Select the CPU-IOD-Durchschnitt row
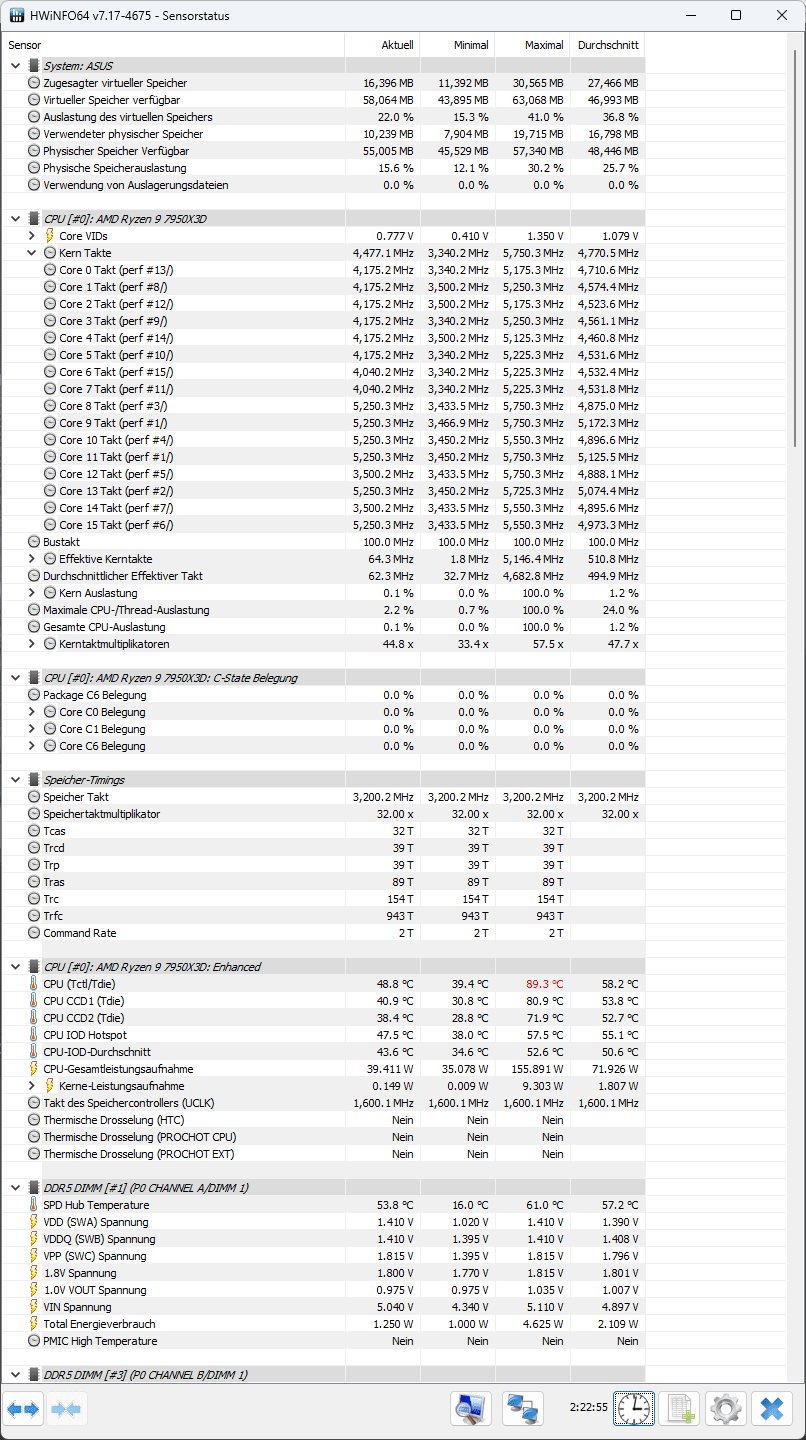The image size is (806, 1440). (324, 1052)
